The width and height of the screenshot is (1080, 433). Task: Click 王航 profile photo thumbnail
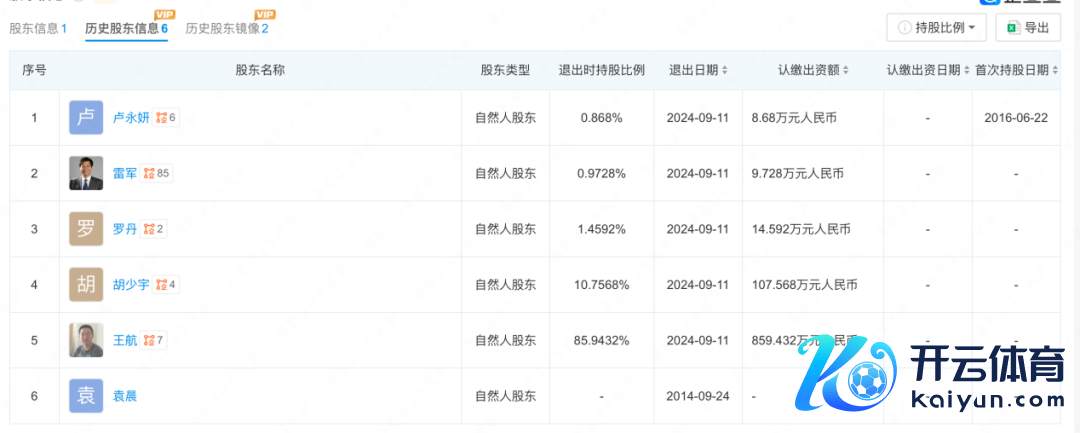pyautogui.click(x=86, y=341)
